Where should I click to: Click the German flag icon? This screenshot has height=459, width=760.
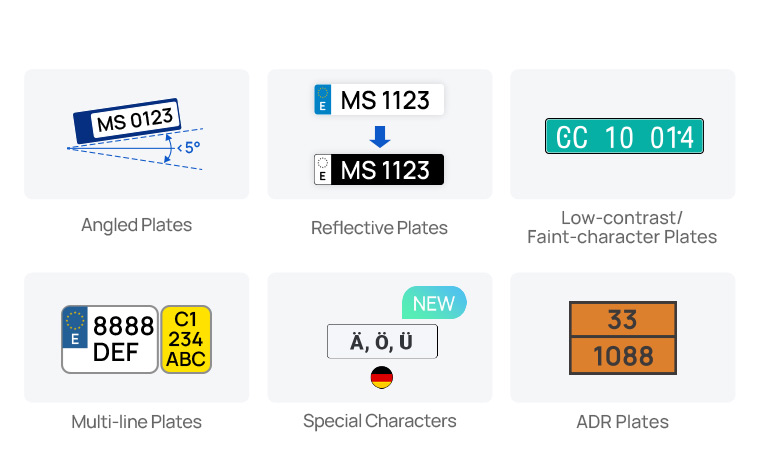click(381, 377)
